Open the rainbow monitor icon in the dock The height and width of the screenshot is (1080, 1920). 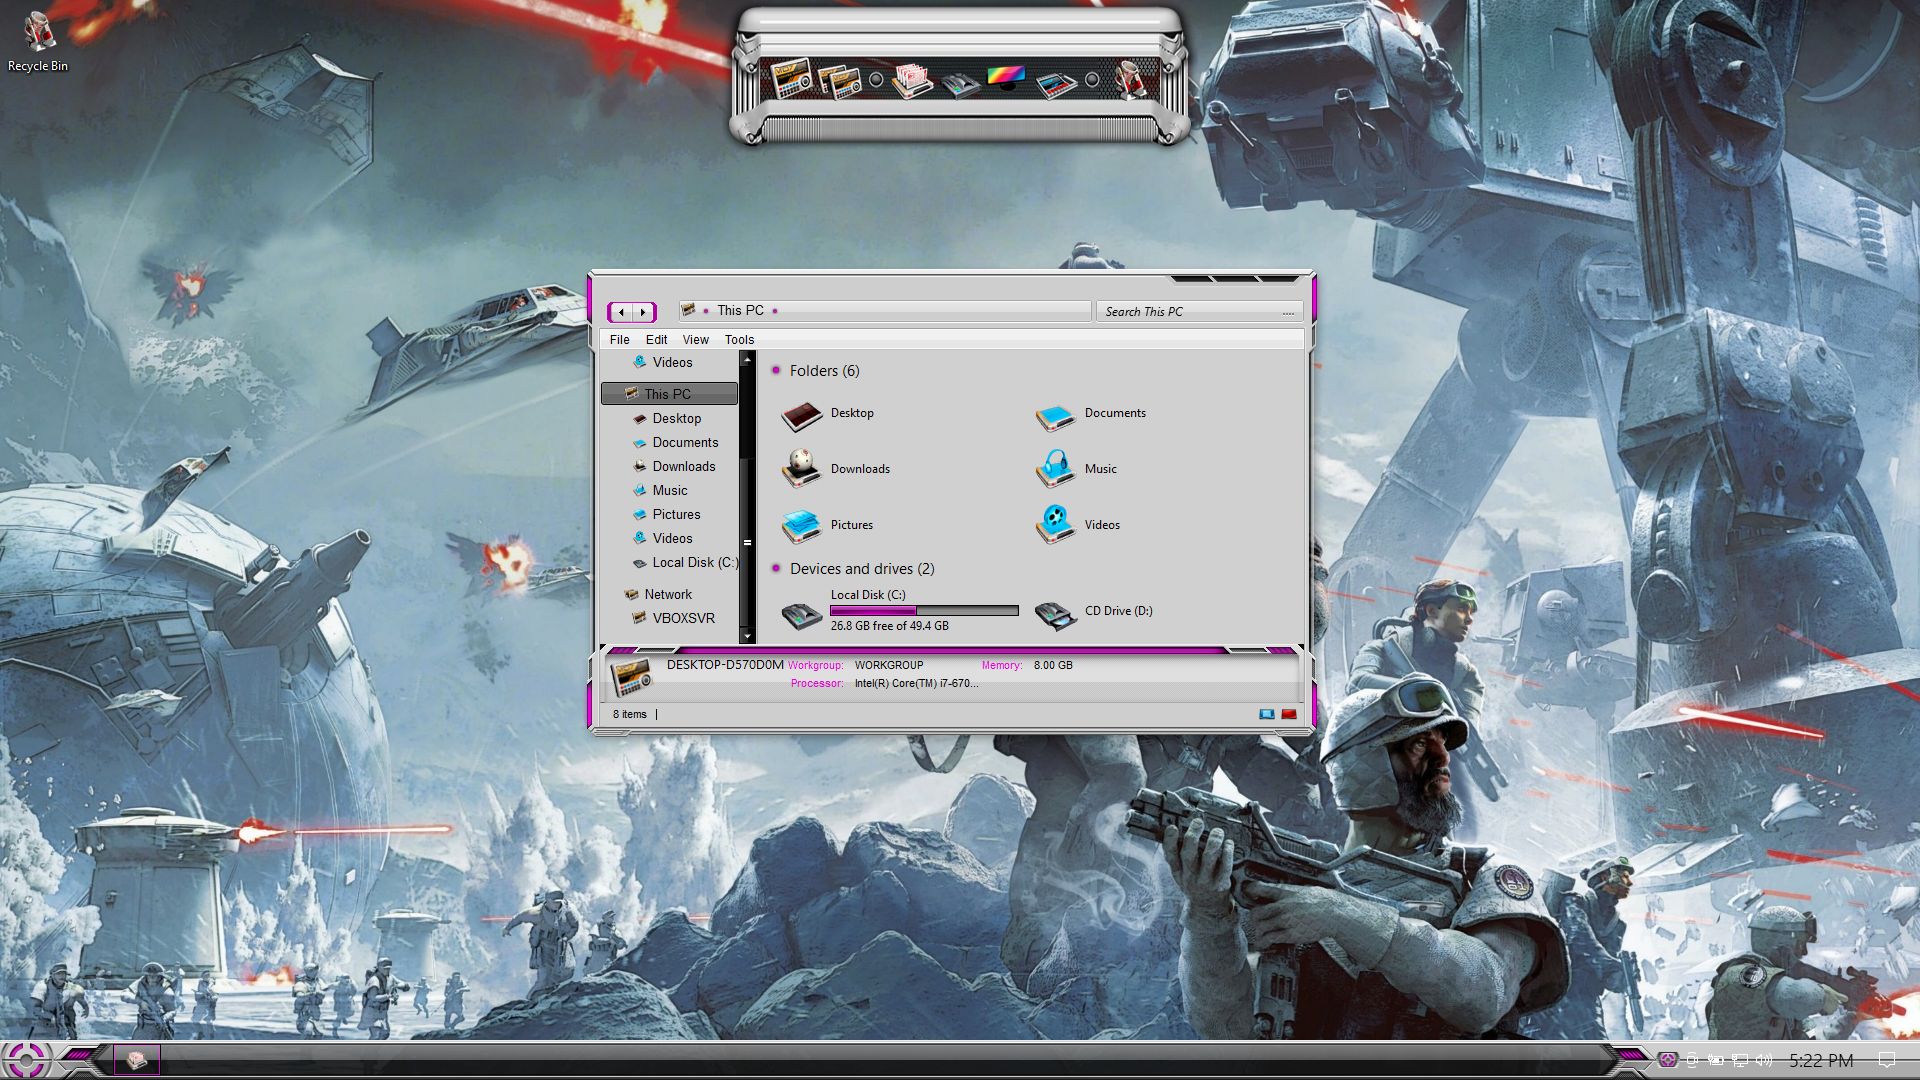pyautogui.click(x=1005, y=78)
